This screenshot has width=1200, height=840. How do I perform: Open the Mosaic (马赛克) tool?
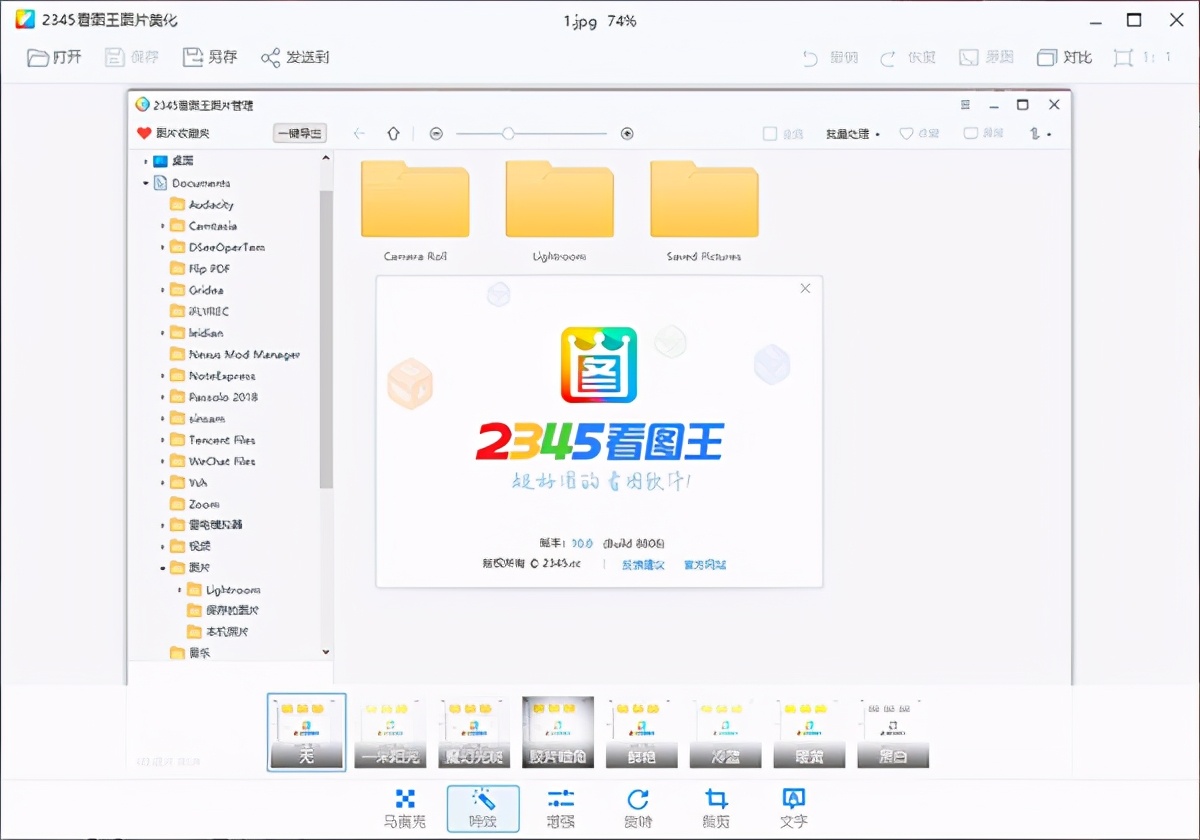(x=405, y=808)
